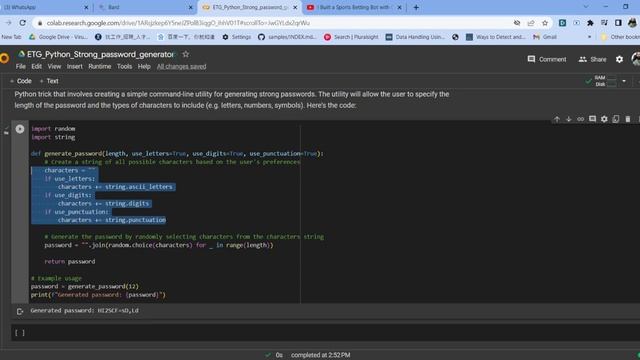Click the All changes saved link

(182, 67)
